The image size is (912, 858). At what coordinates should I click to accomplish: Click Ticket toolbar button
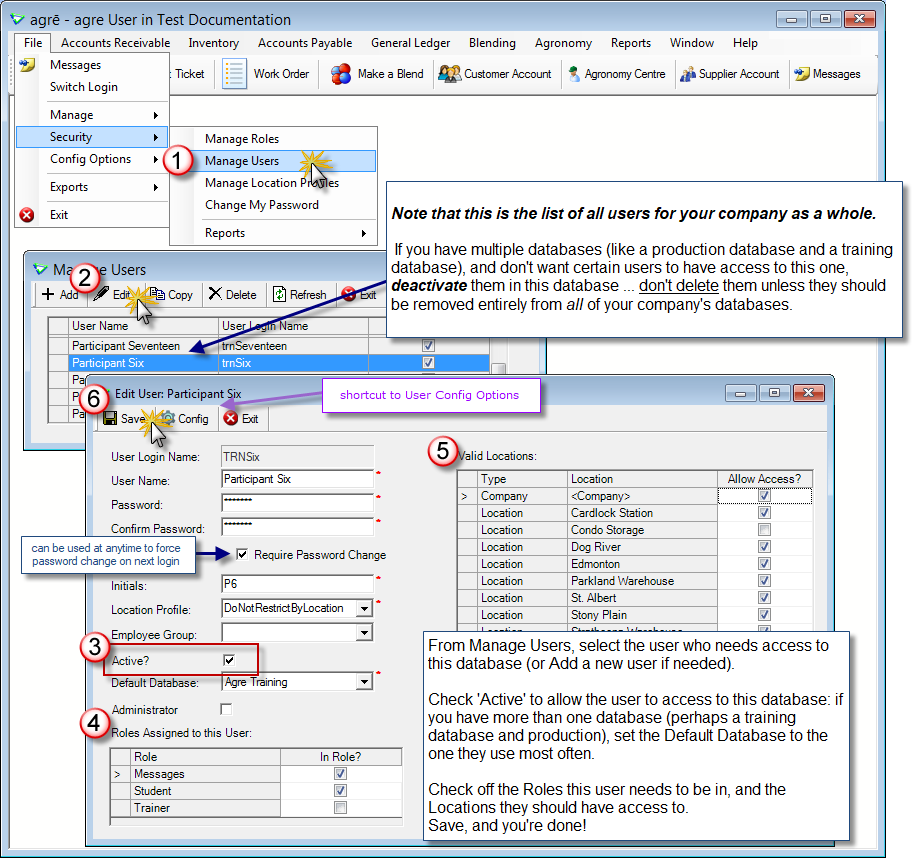[190, 74]
